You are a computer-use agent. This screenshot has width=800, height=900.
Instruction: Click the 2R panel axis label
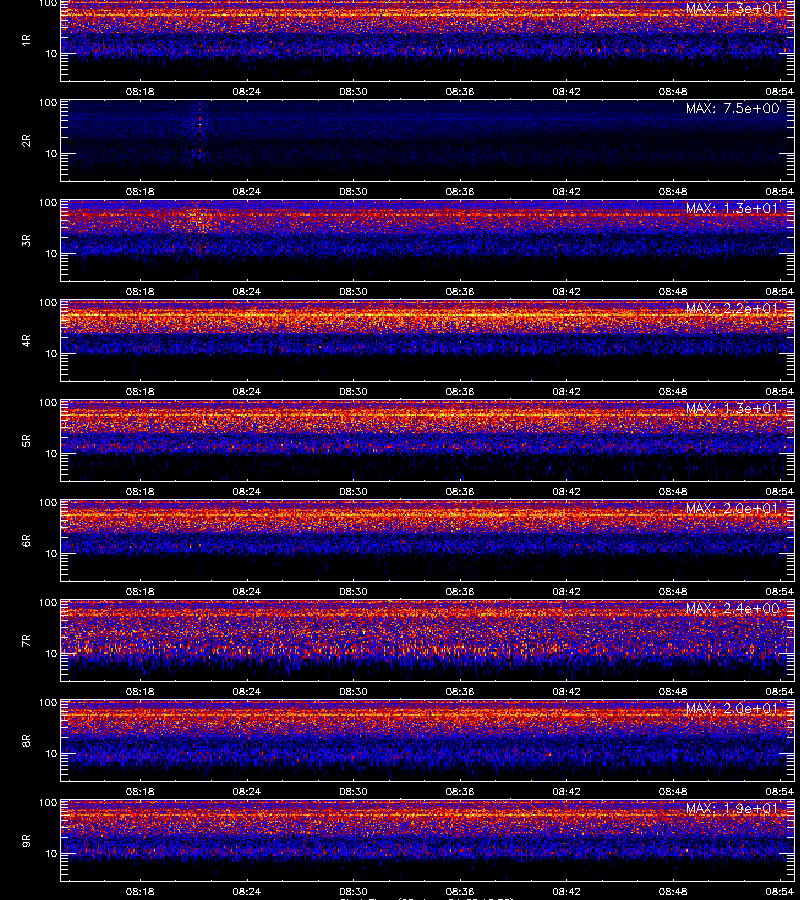click(26, 141)
